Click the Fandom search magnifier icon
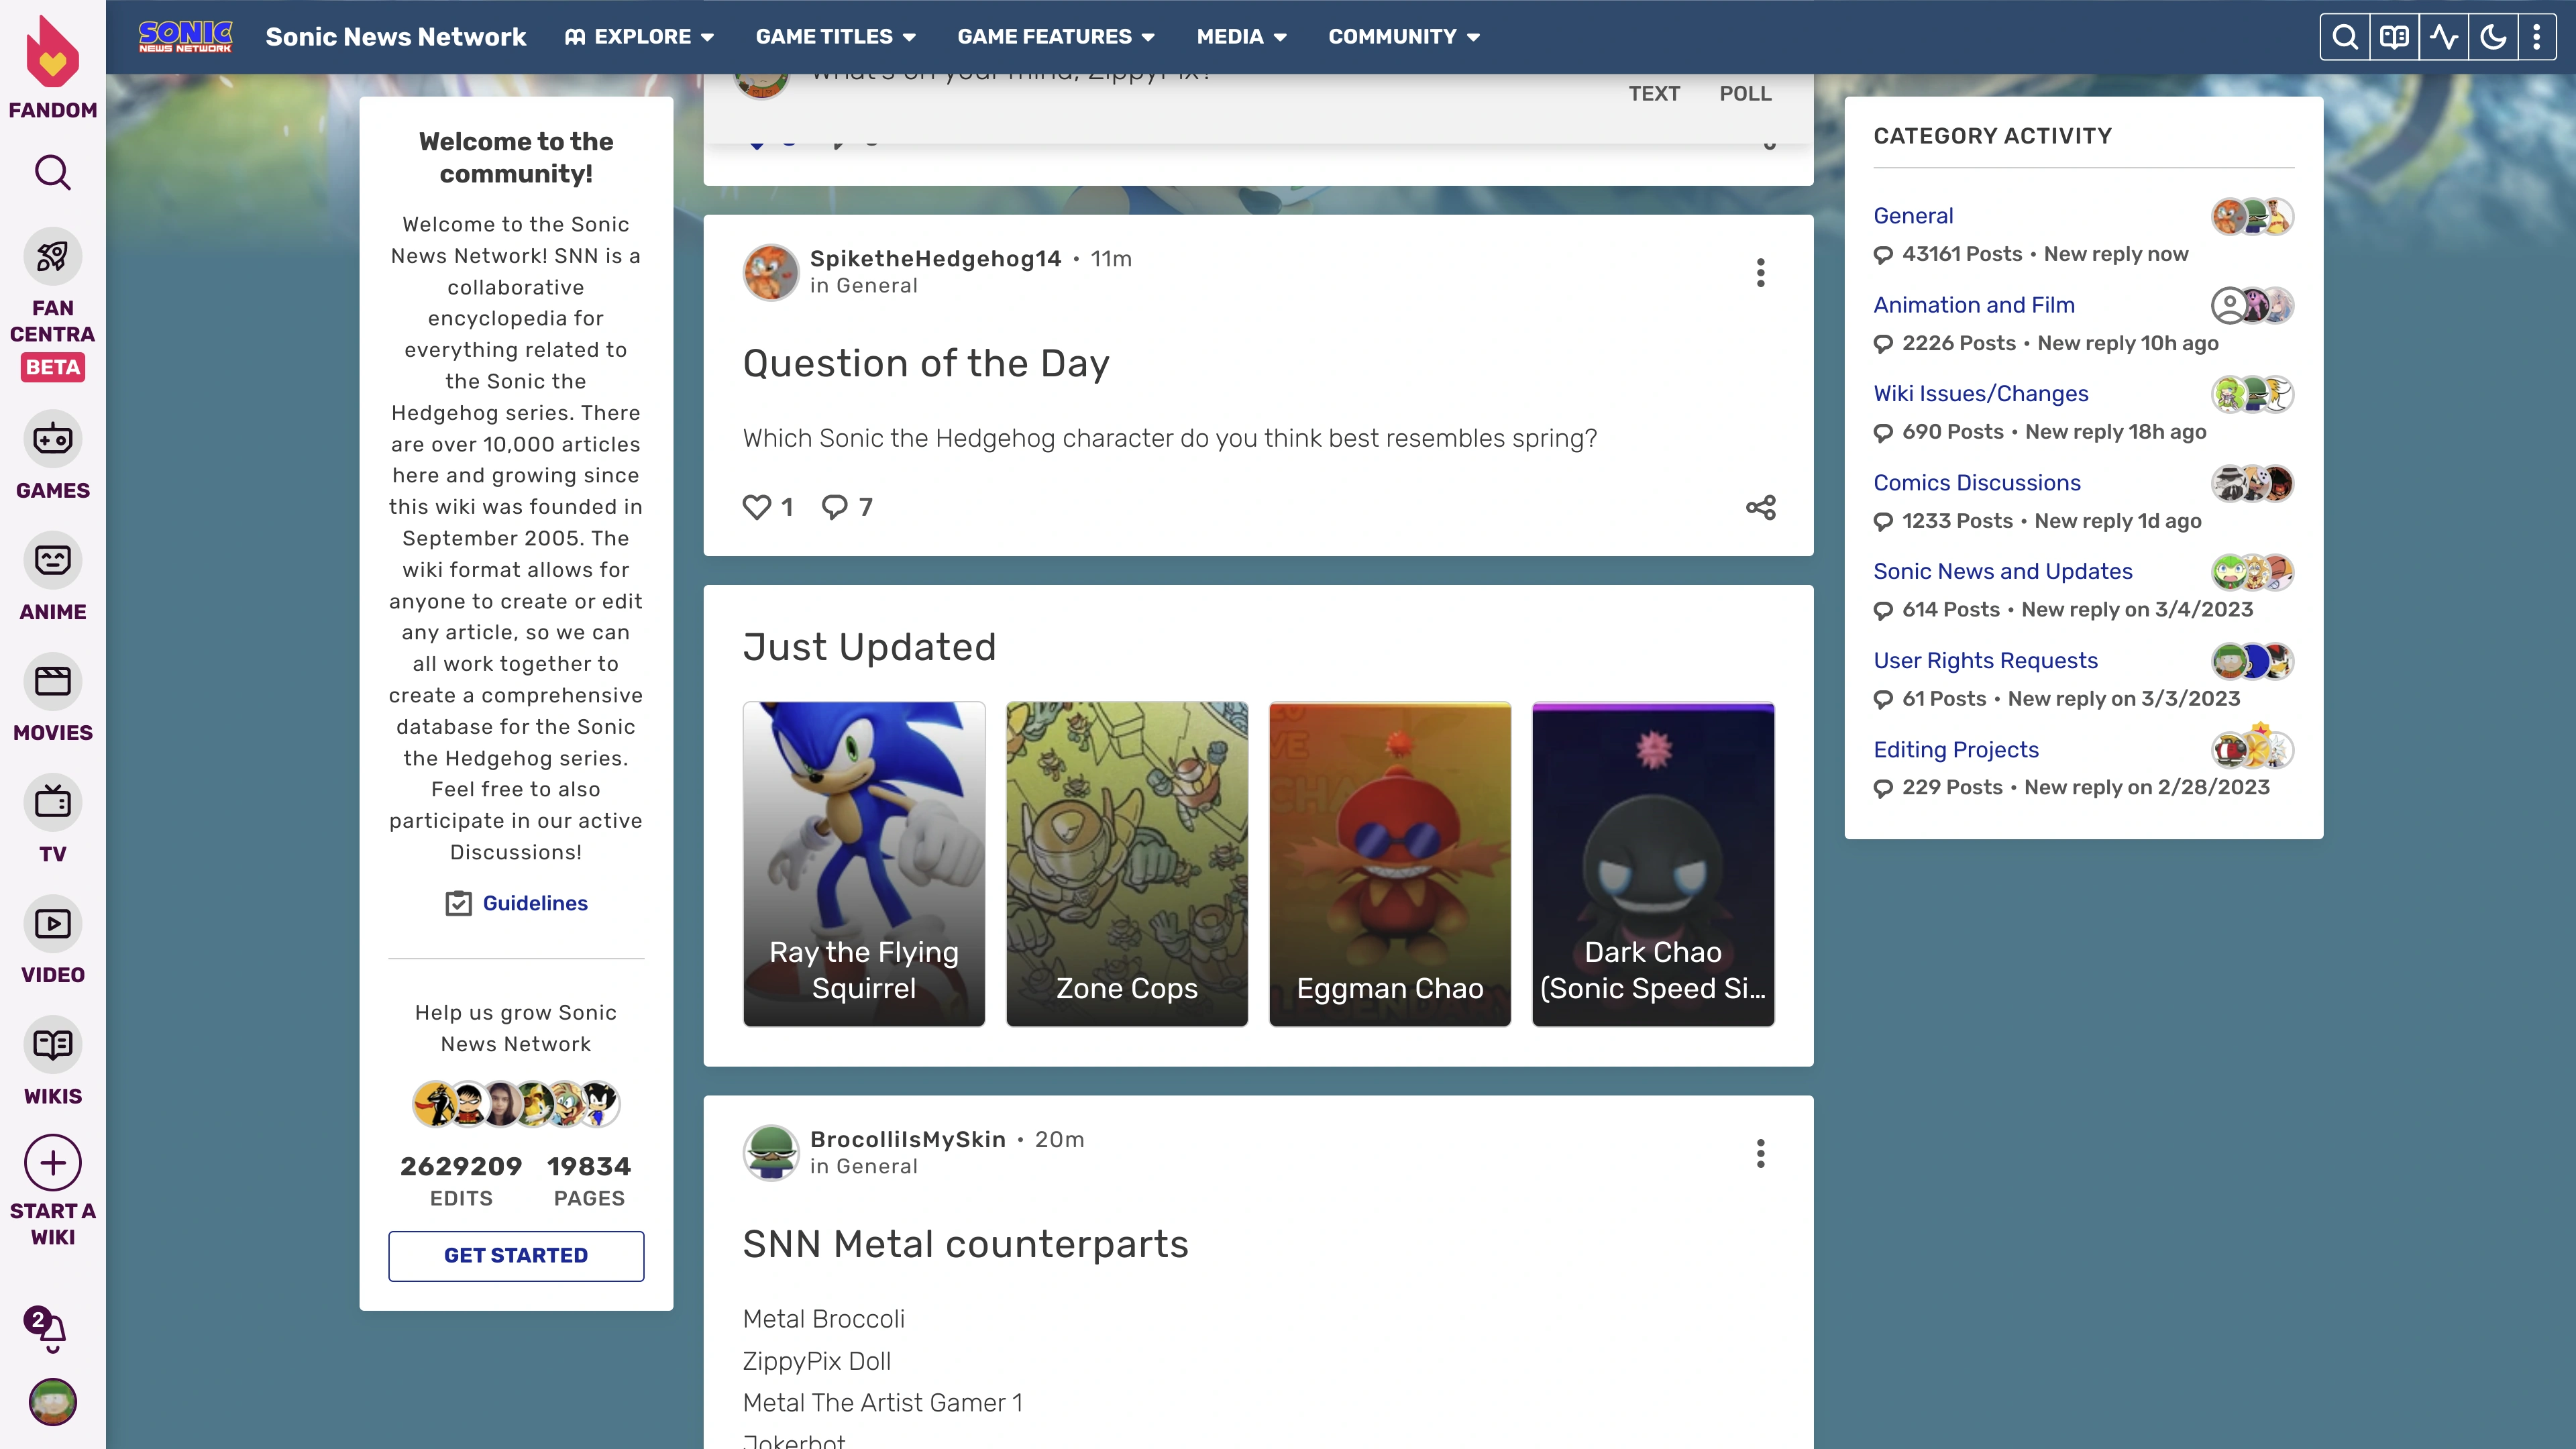Image resolution: width=2576 pixels, height=1449 pixels. 52,172
